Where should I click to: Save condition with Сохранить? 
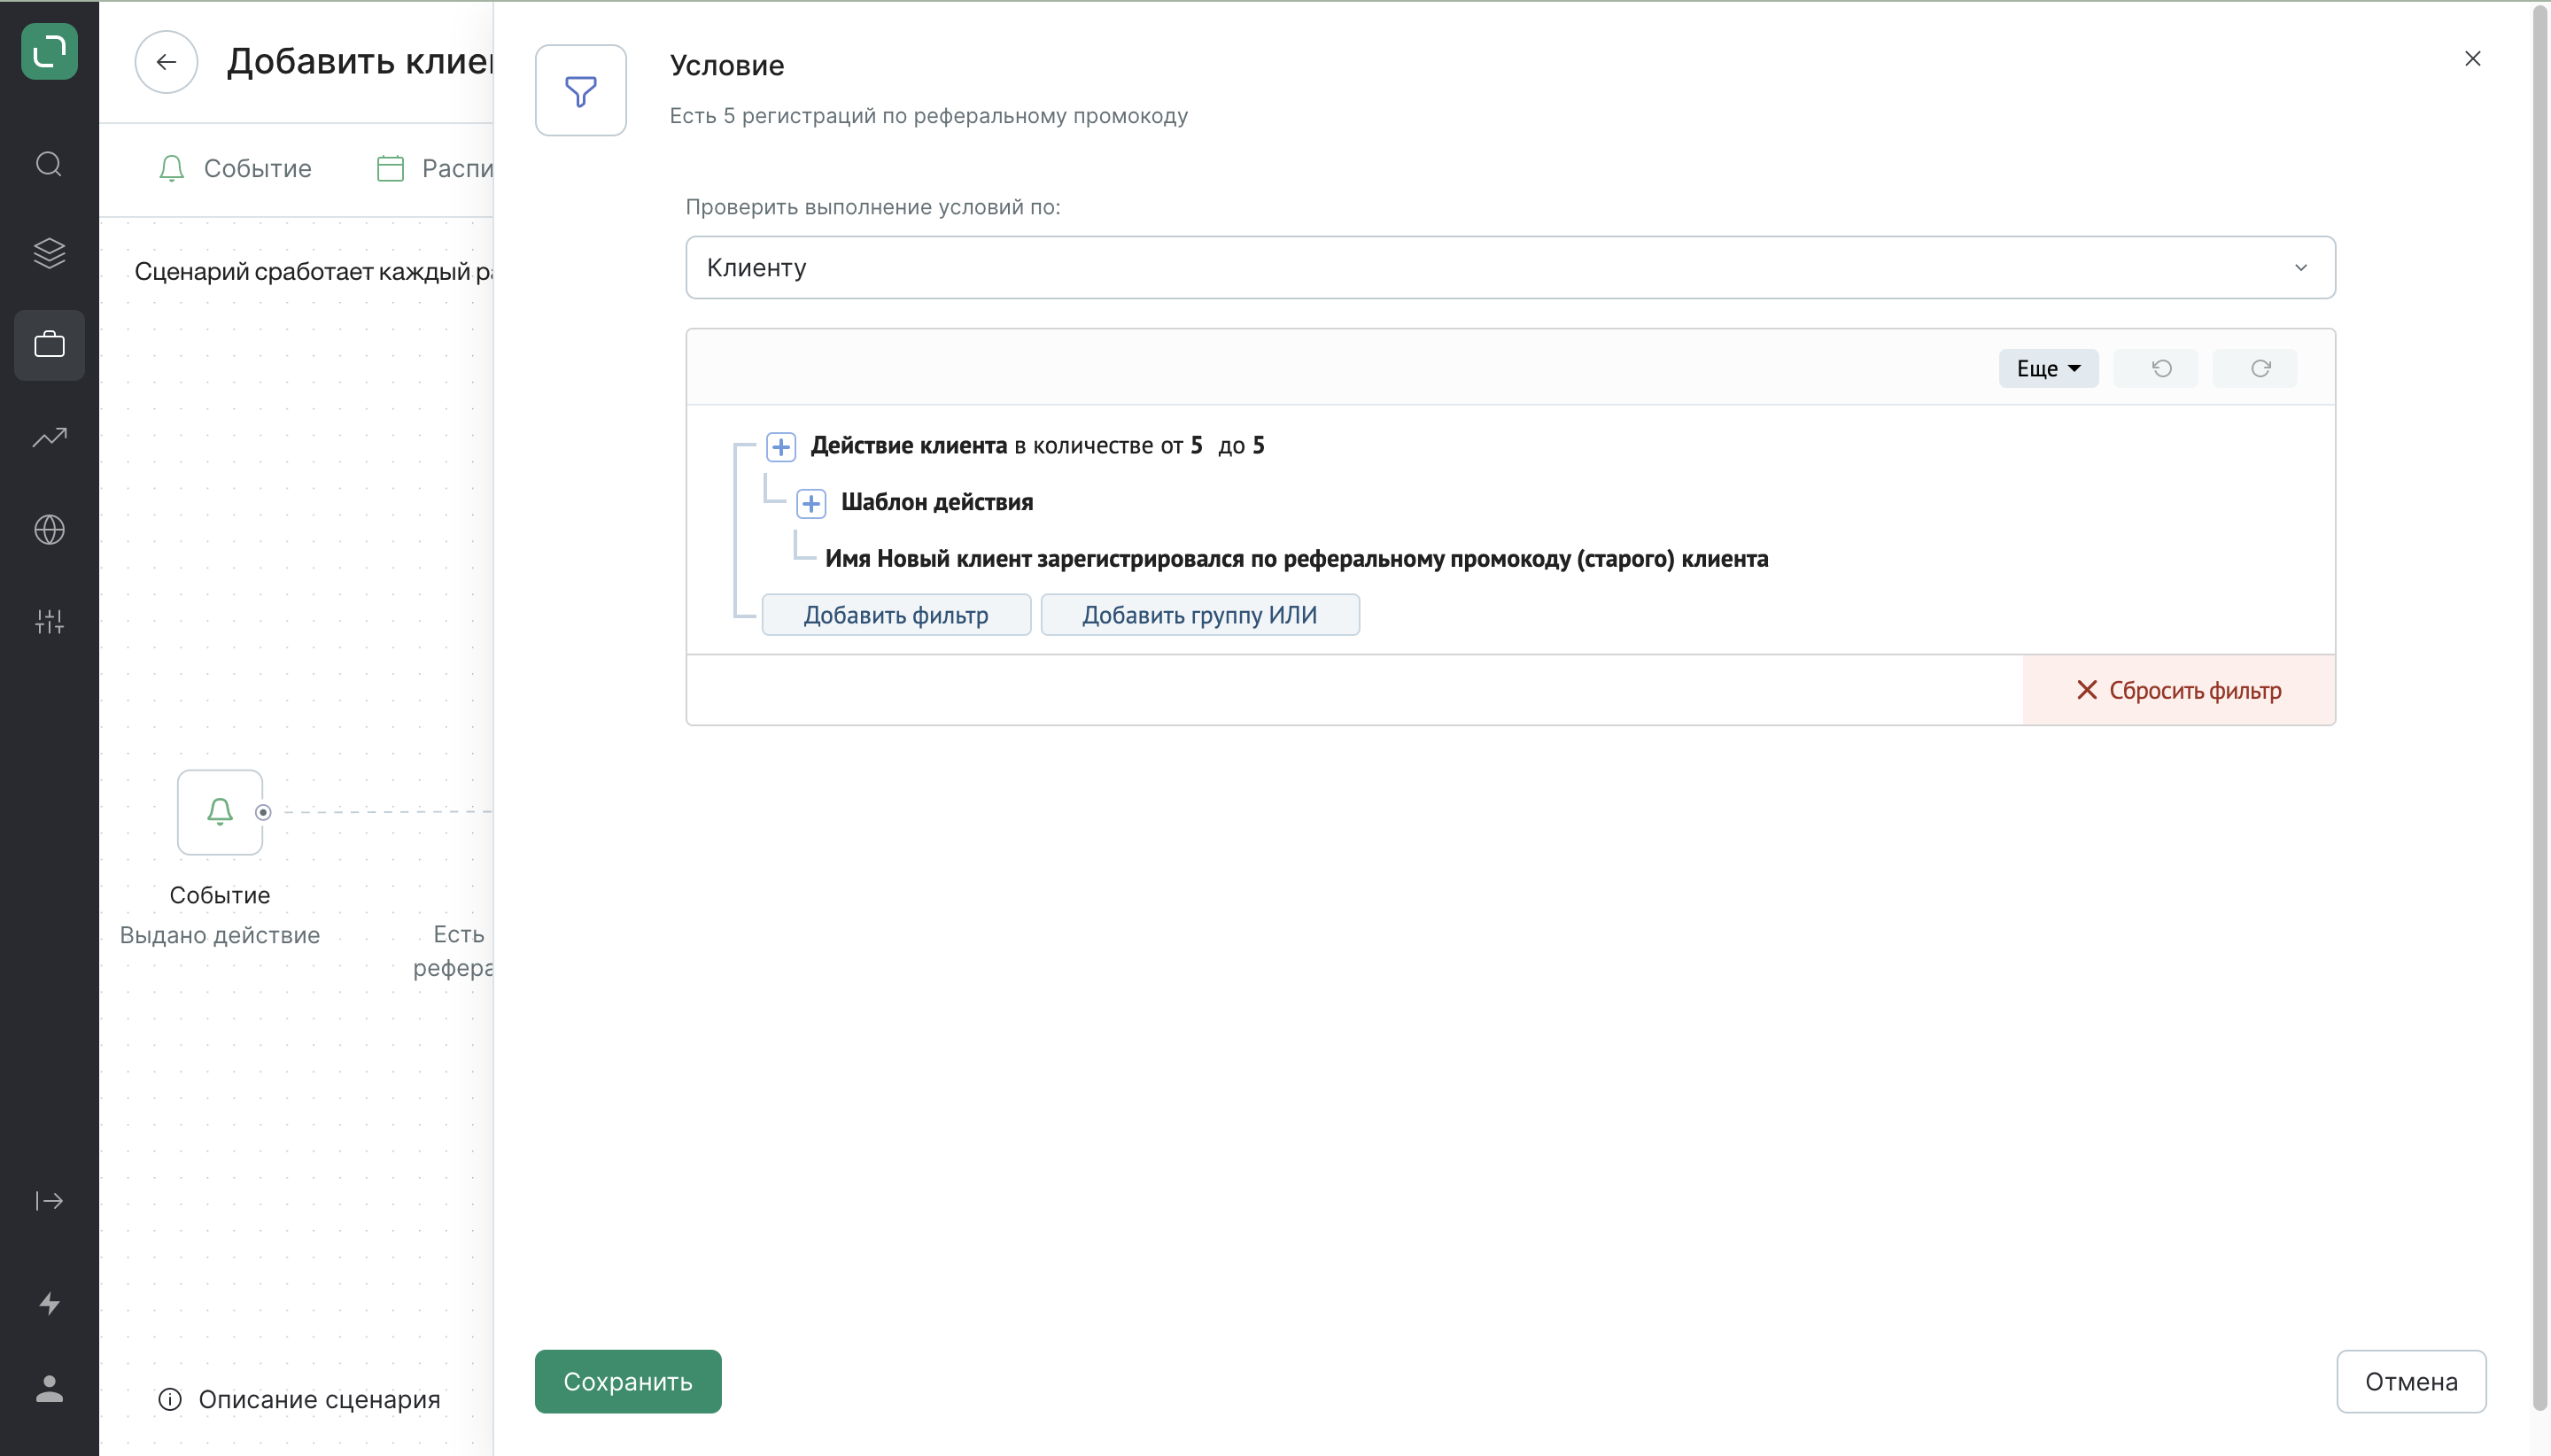628,1381
